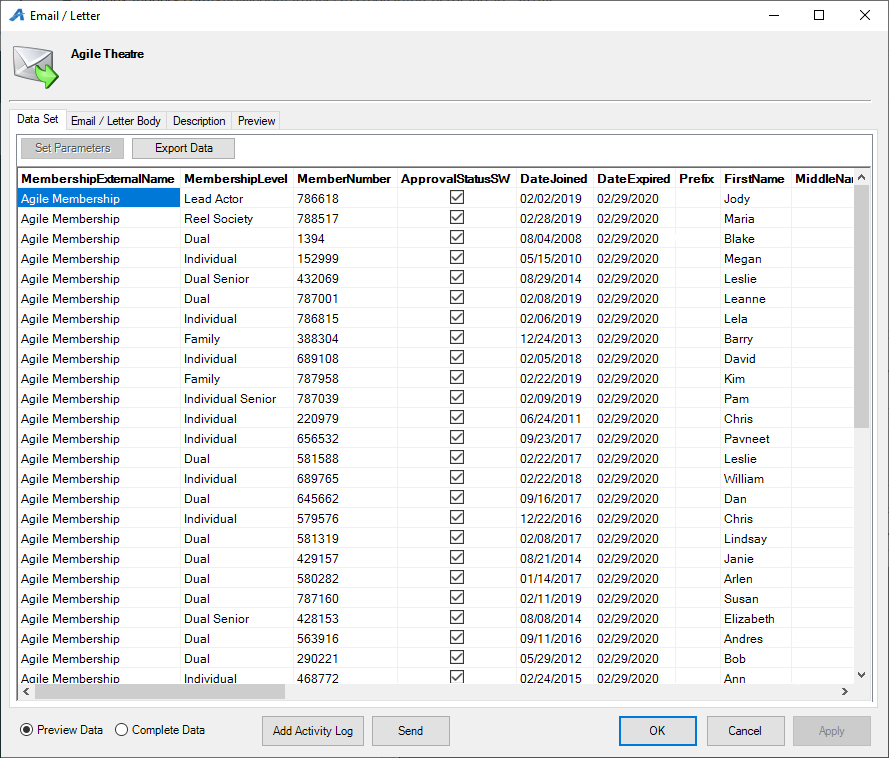Click the Cancel button
The image size is (889, 758).
pos(745,731)
